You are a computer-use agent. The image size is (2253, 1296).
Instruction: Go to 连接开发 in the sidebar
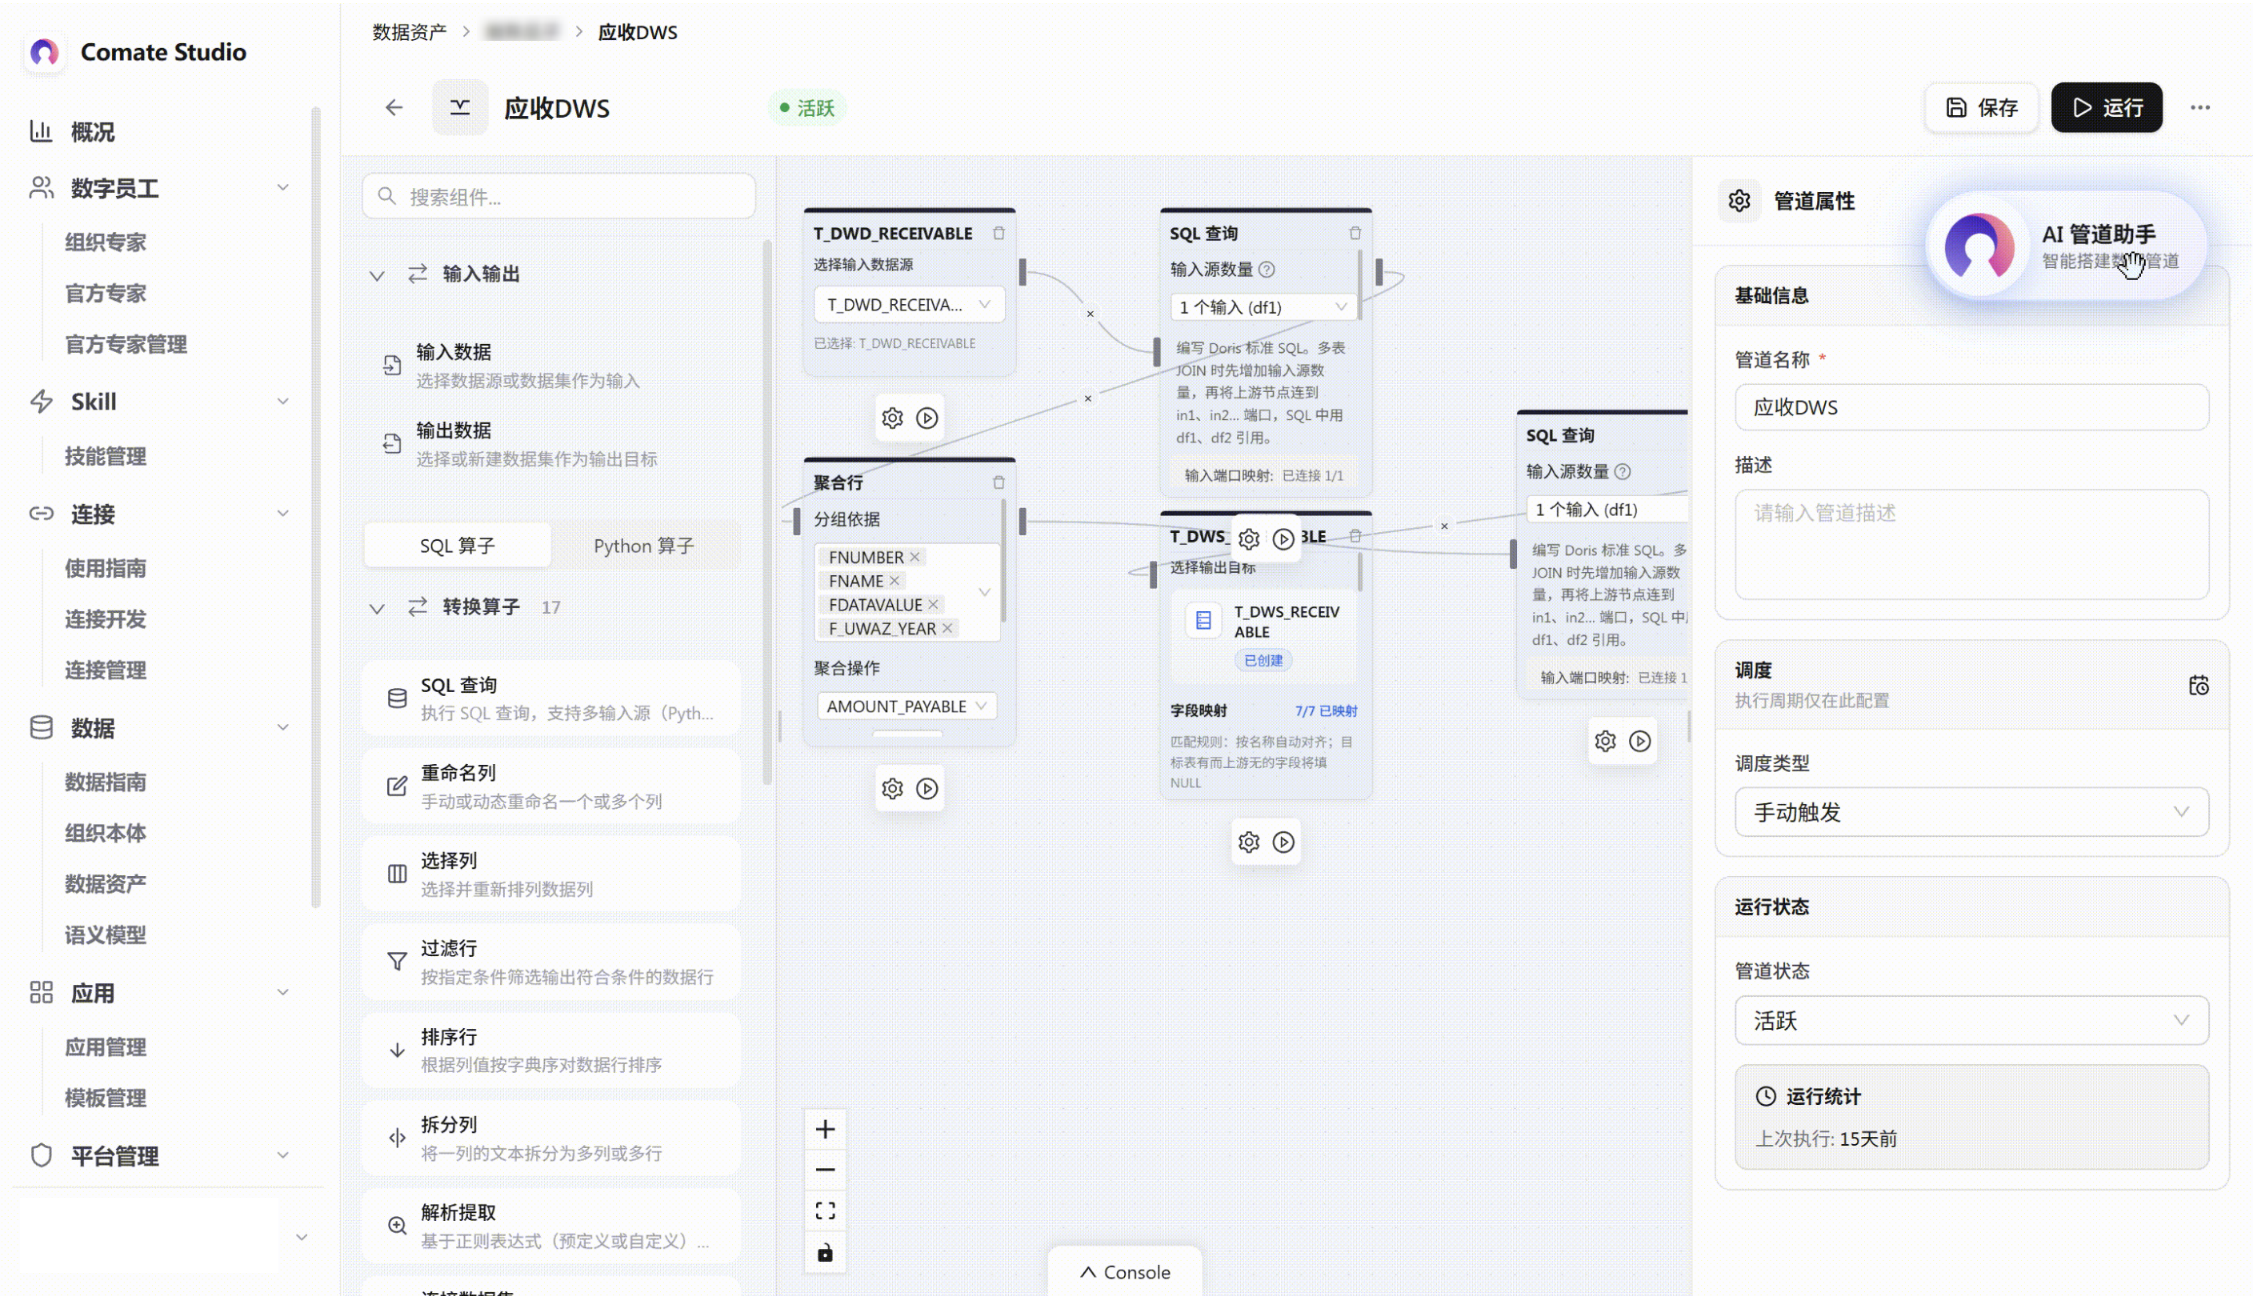click(x=106, y=620)
